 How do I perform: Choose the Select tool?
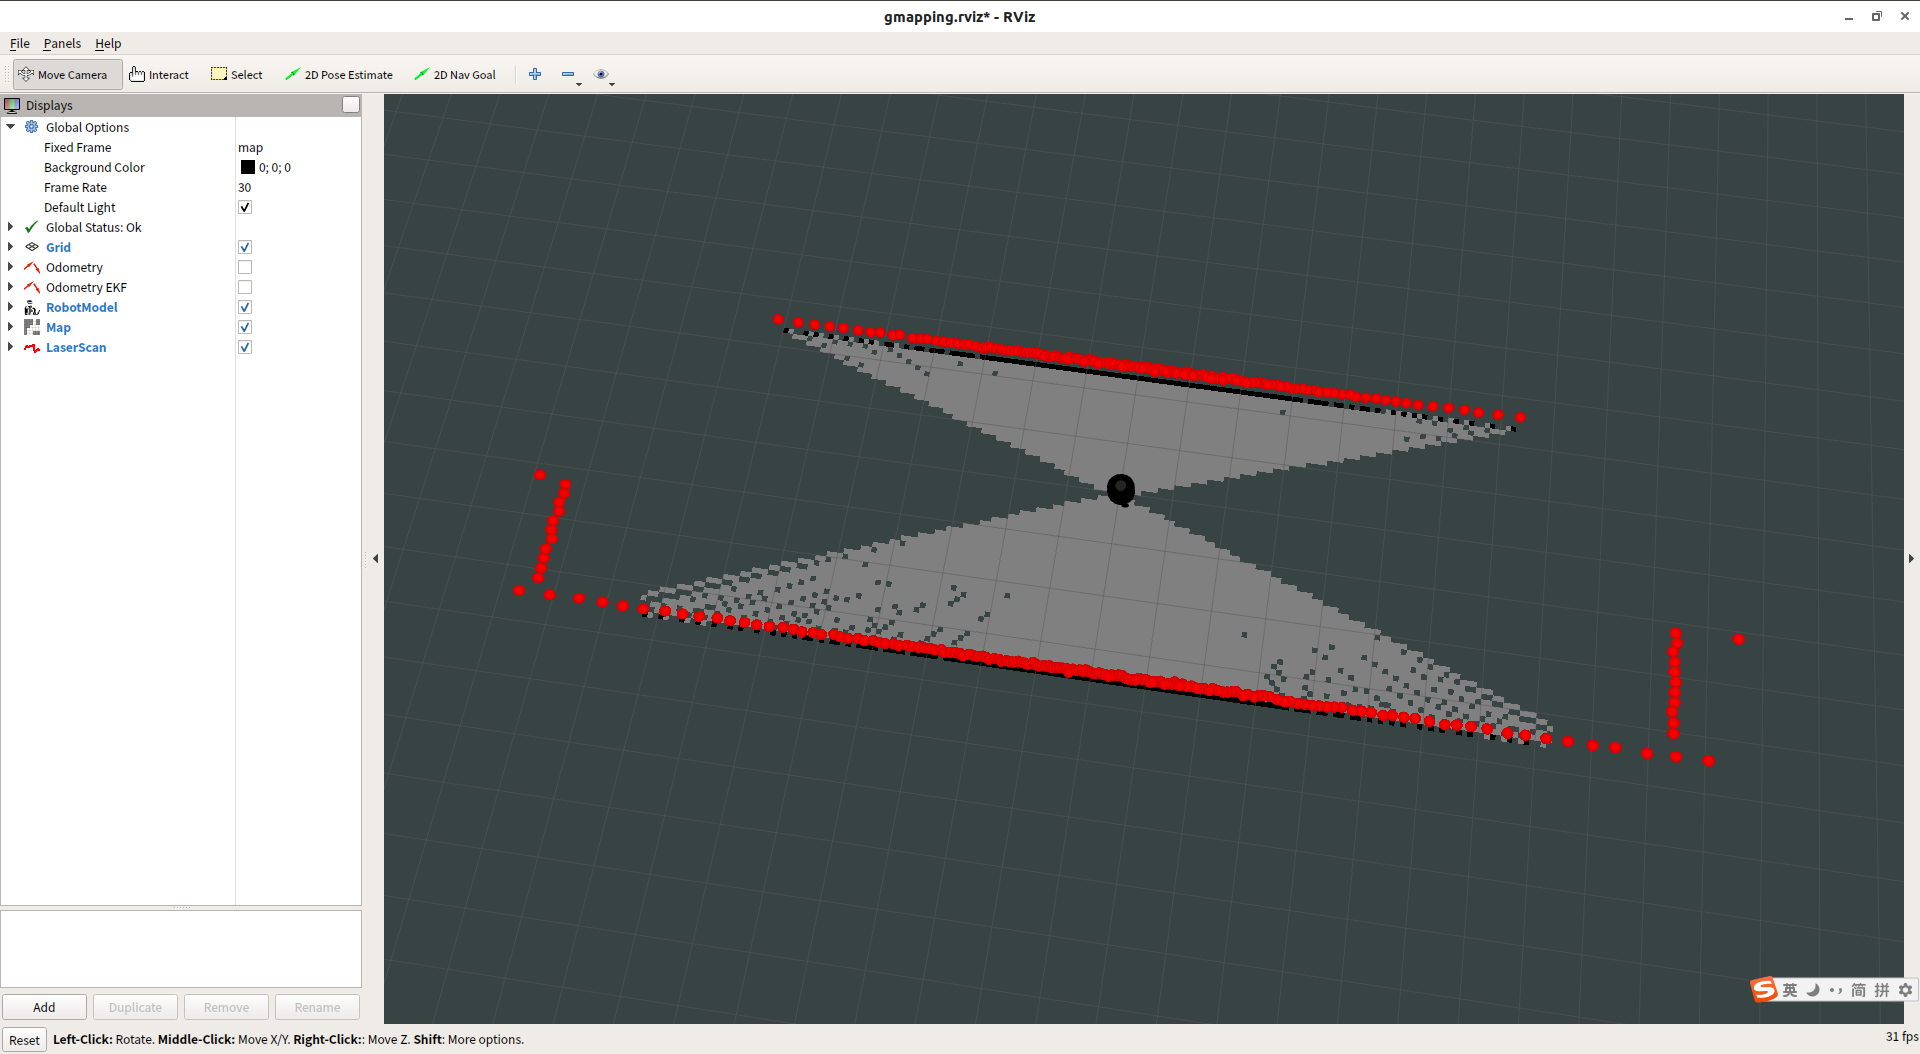tap(237, 75)
